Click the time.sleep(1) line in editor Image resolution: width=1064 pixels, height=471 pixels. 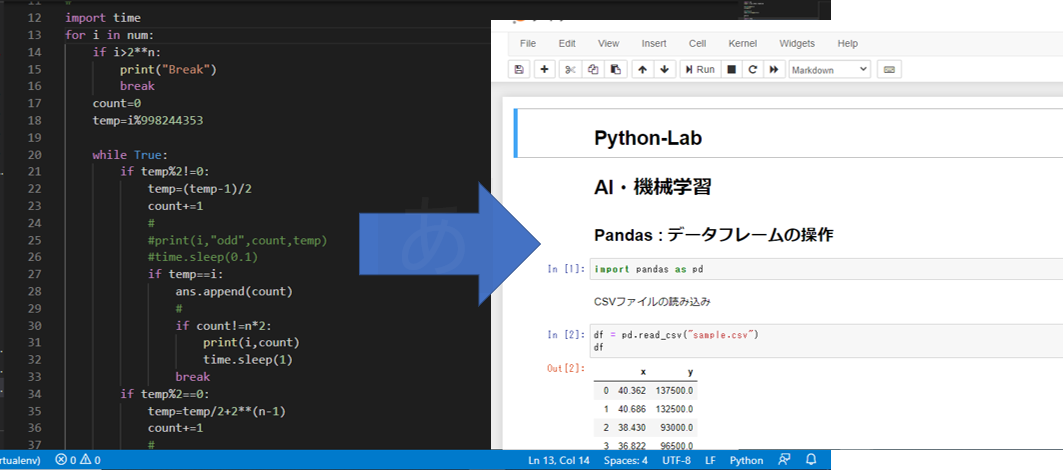tap(248, 360)
